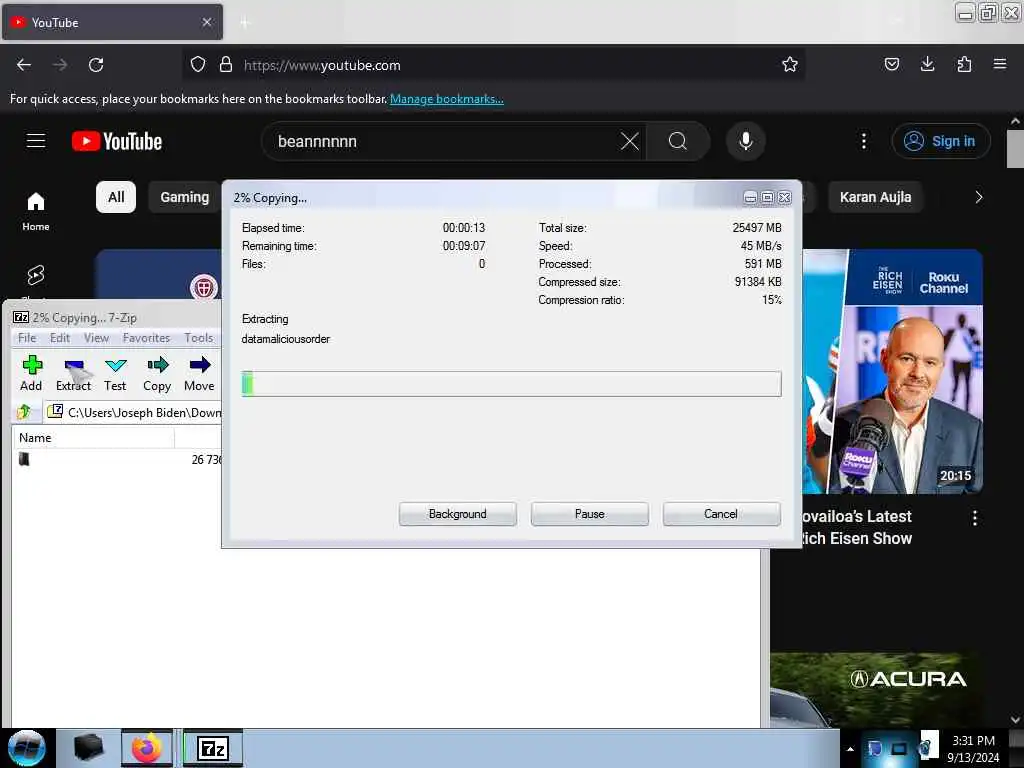Switch to 7-Zip on the taskbar

[x=213, y=748]
